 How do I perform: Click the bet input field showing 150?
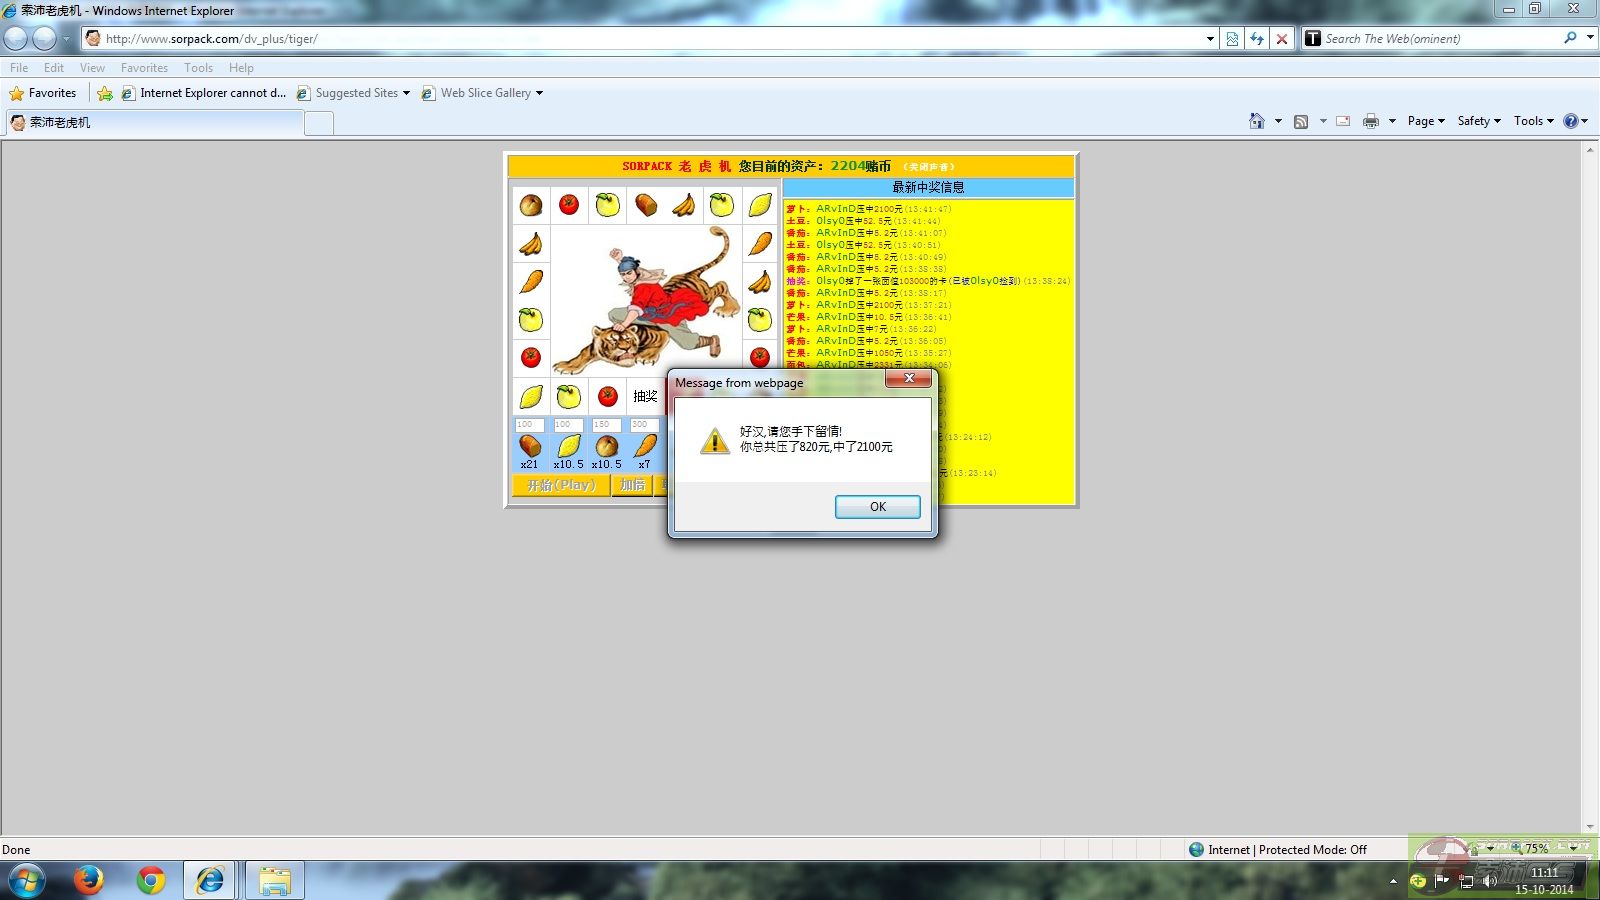click(x=606, y=425)
